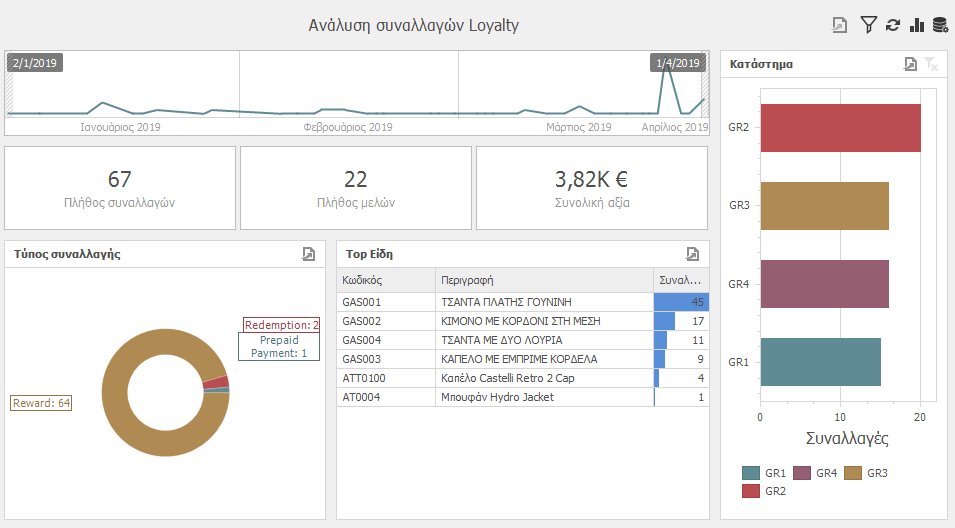Click the Καπέλο Castelli Retro 2 Cap description

(508, 378)
